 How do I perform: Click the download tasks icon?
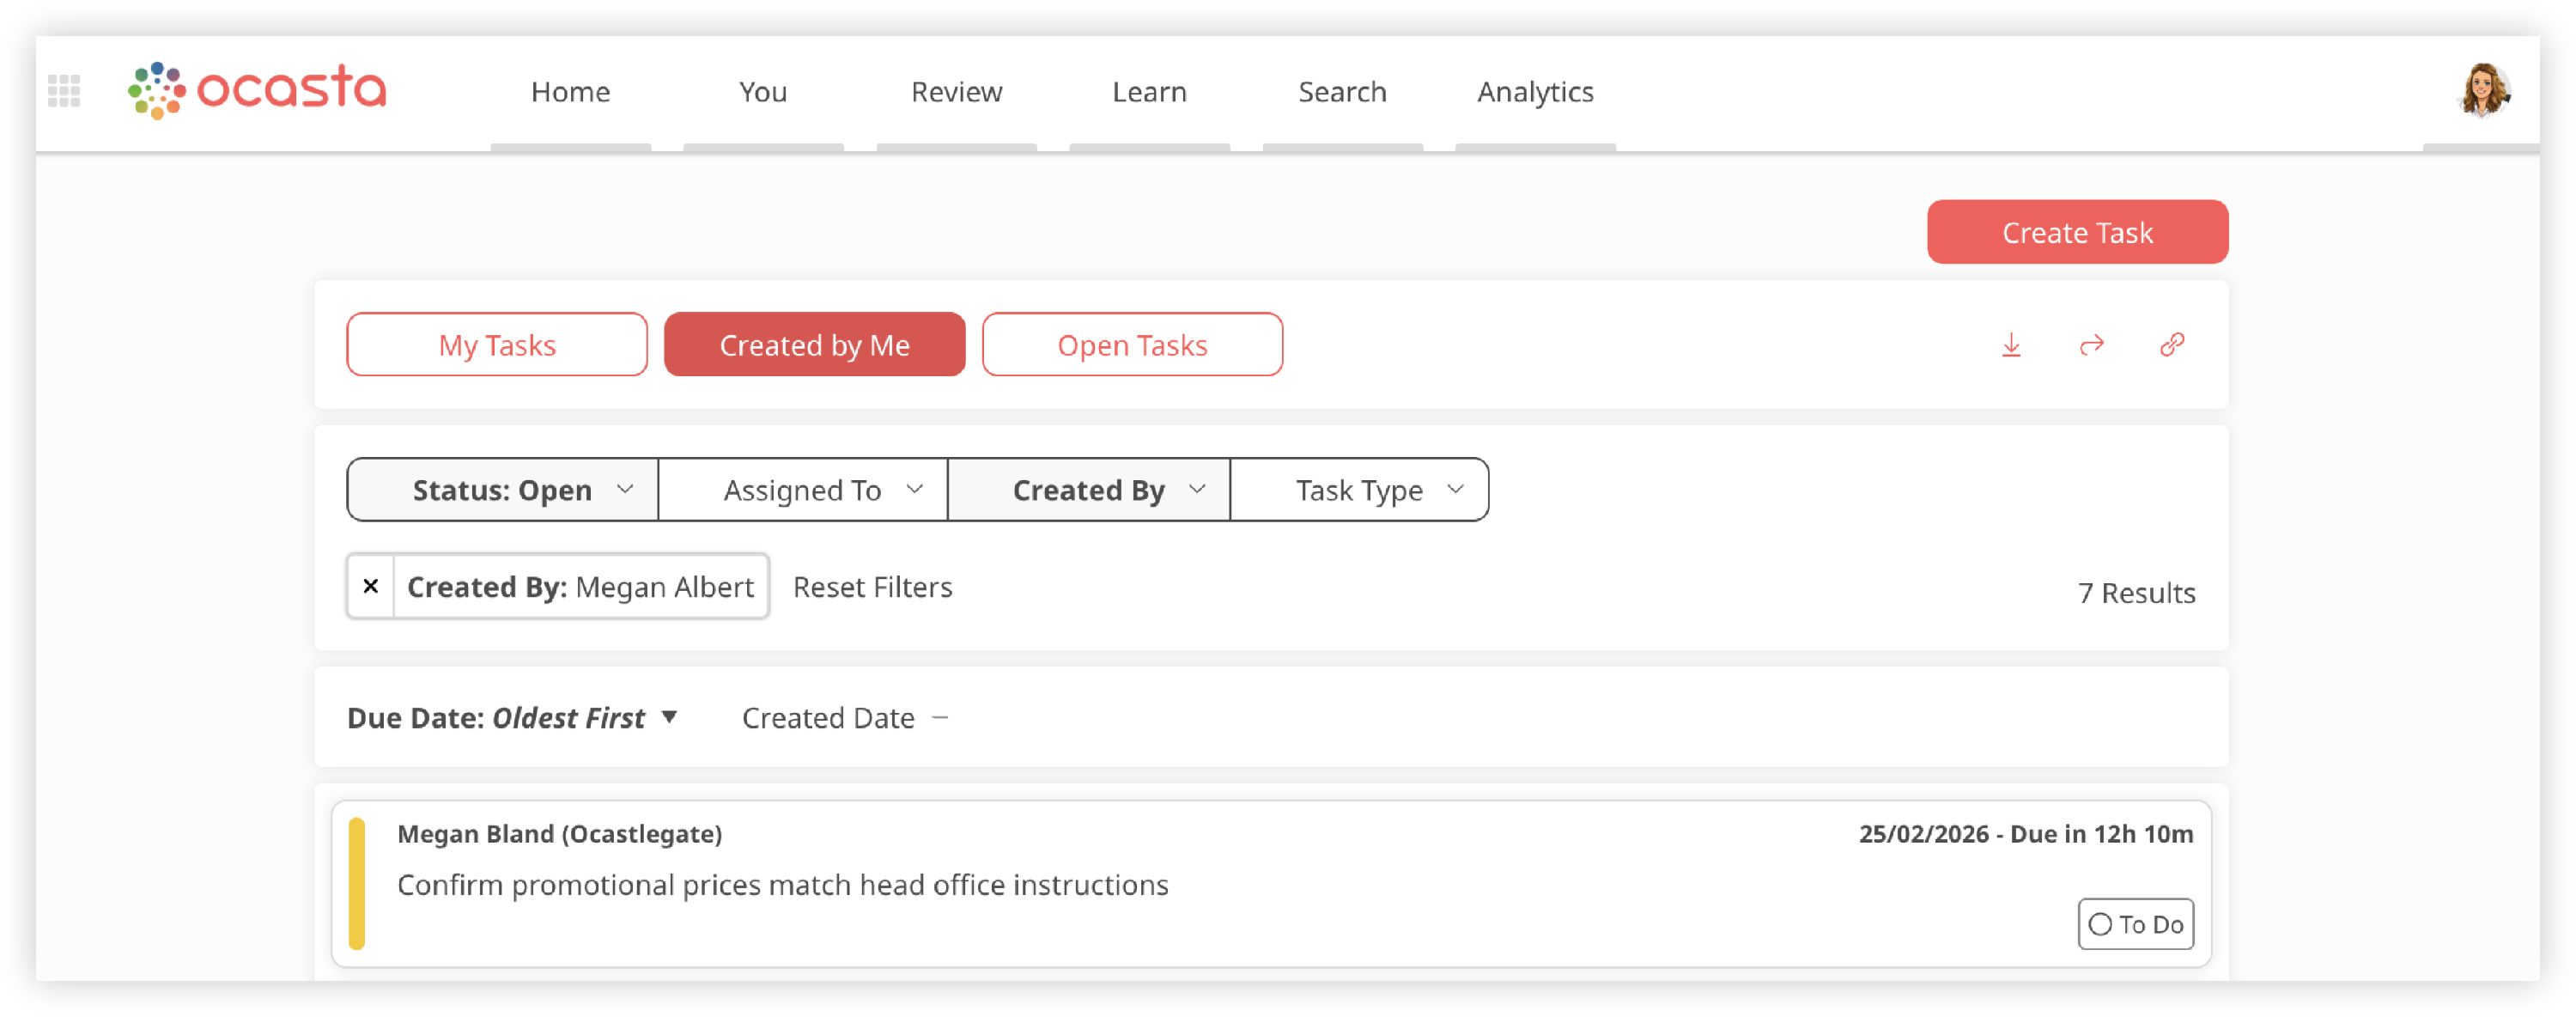[2011, 345]
